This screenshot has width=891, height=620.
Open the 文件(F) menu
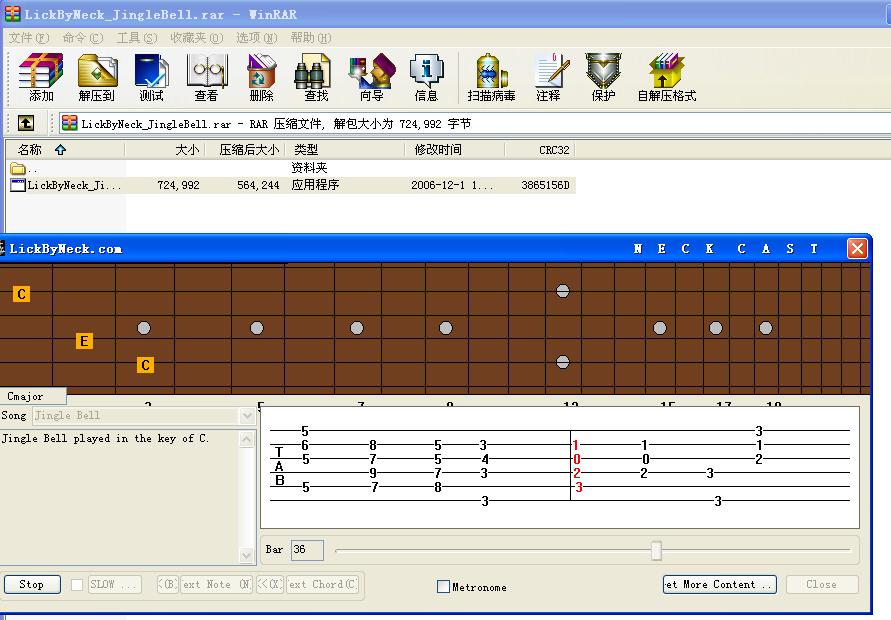[28, 38]
